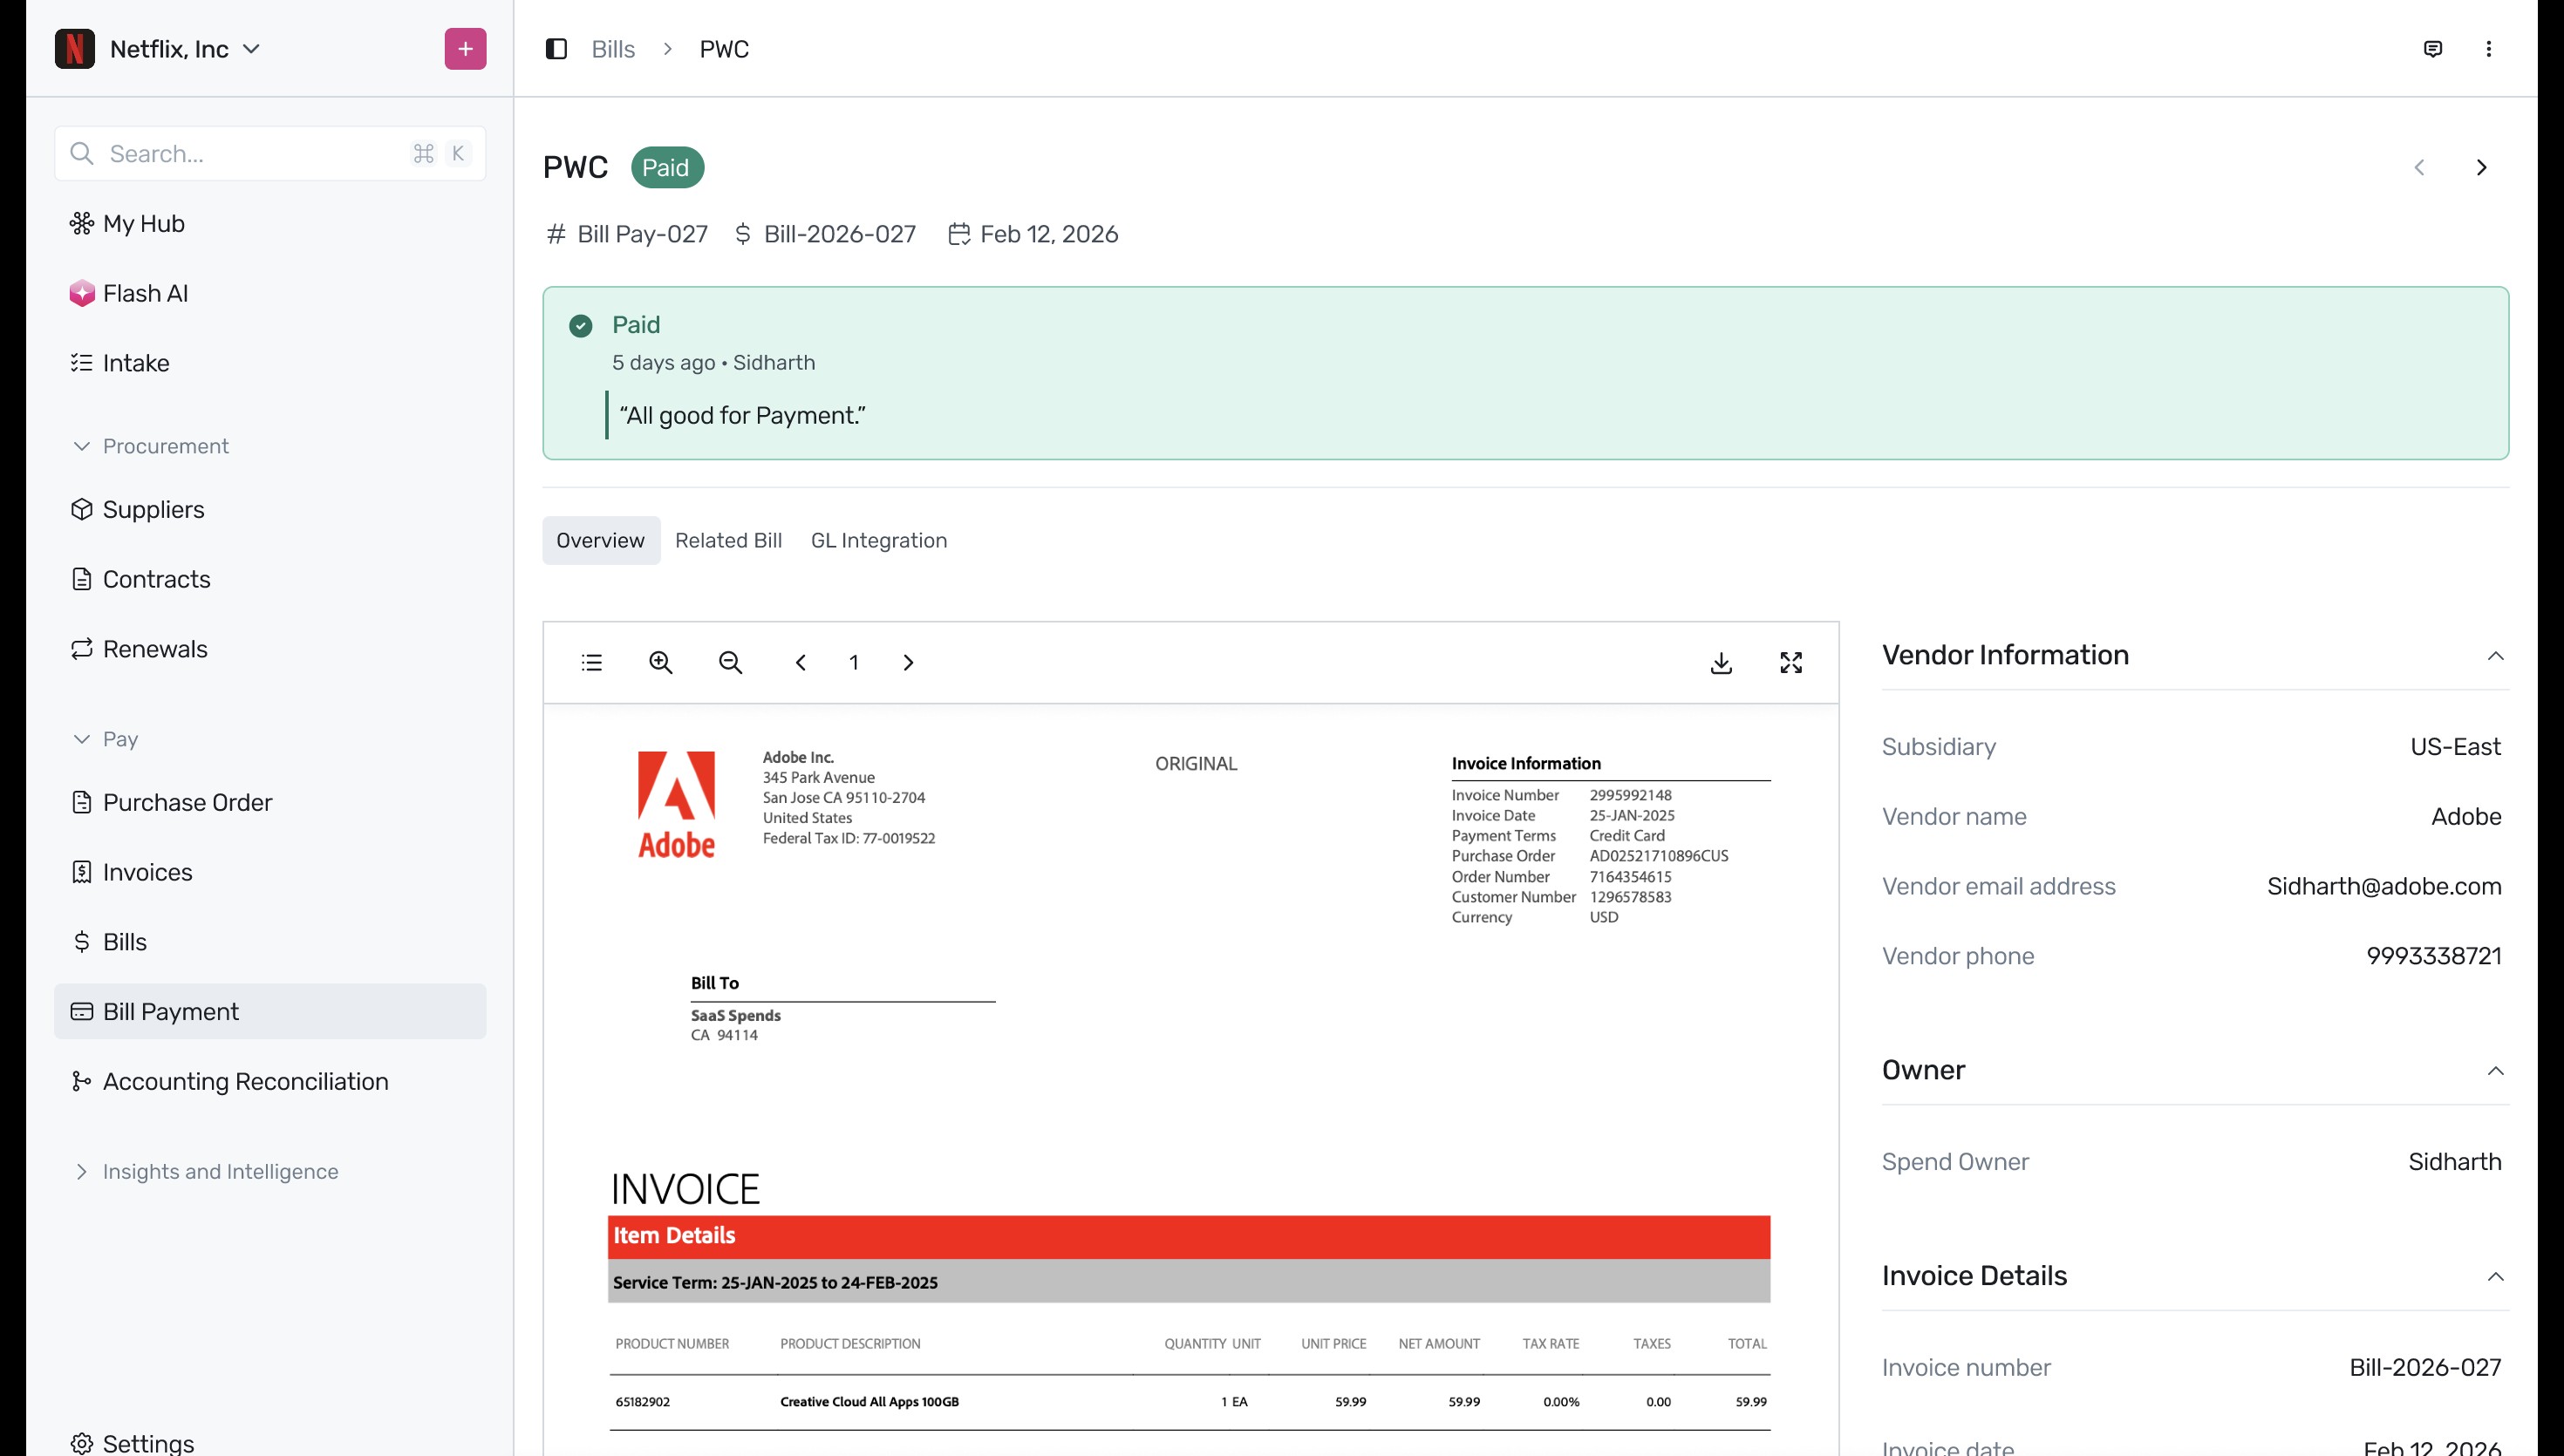
Task: Open Invoices page
Action: 270,872
